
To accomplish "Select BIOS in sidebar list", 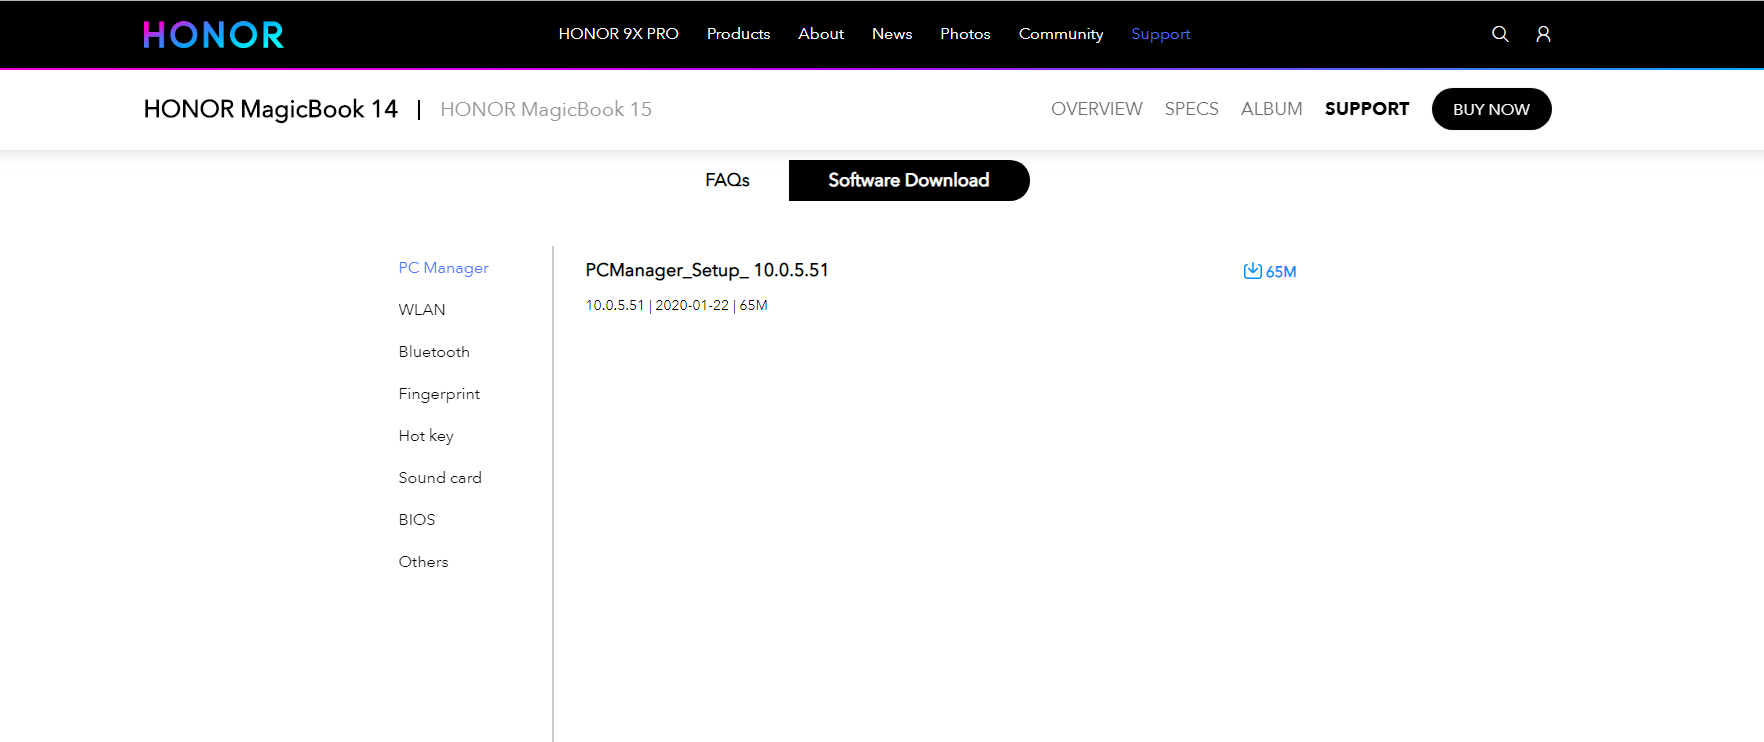I will coord(417,520).
